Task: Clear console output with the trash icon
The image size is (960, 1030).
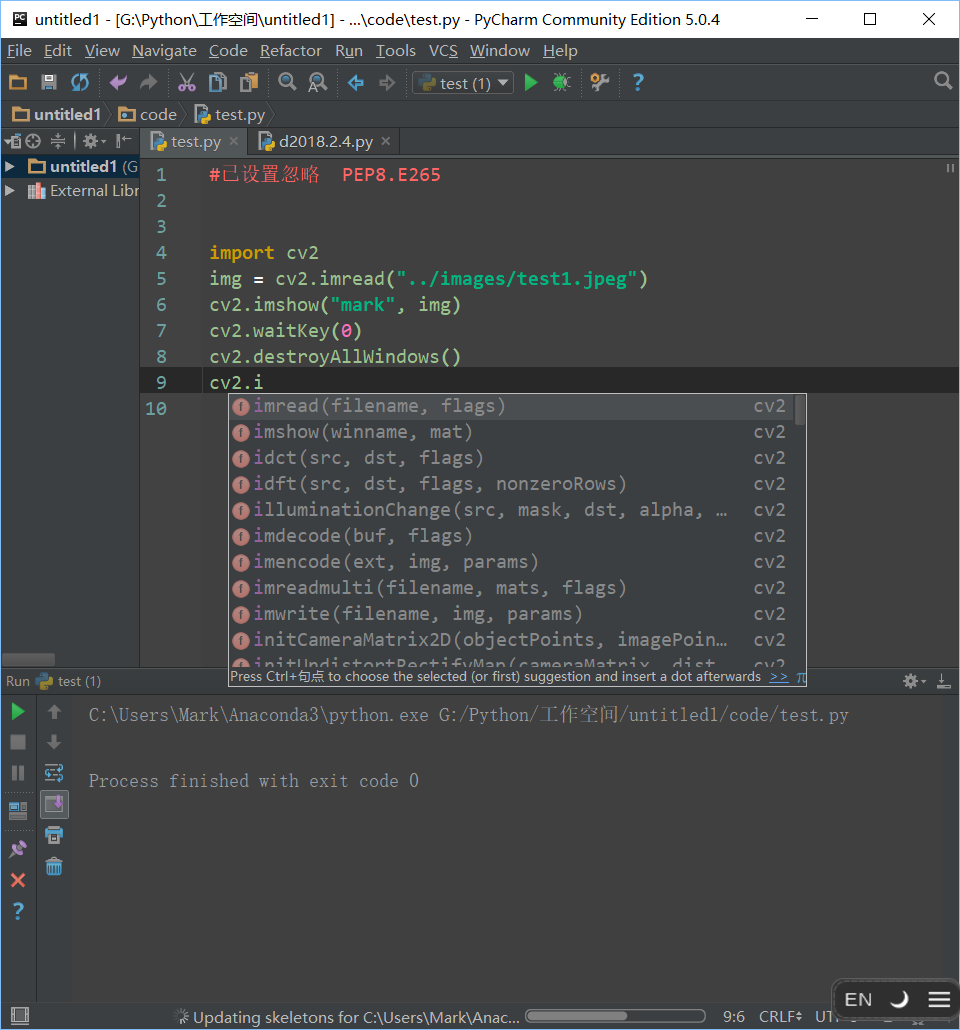Action: [x=54, y=867]
